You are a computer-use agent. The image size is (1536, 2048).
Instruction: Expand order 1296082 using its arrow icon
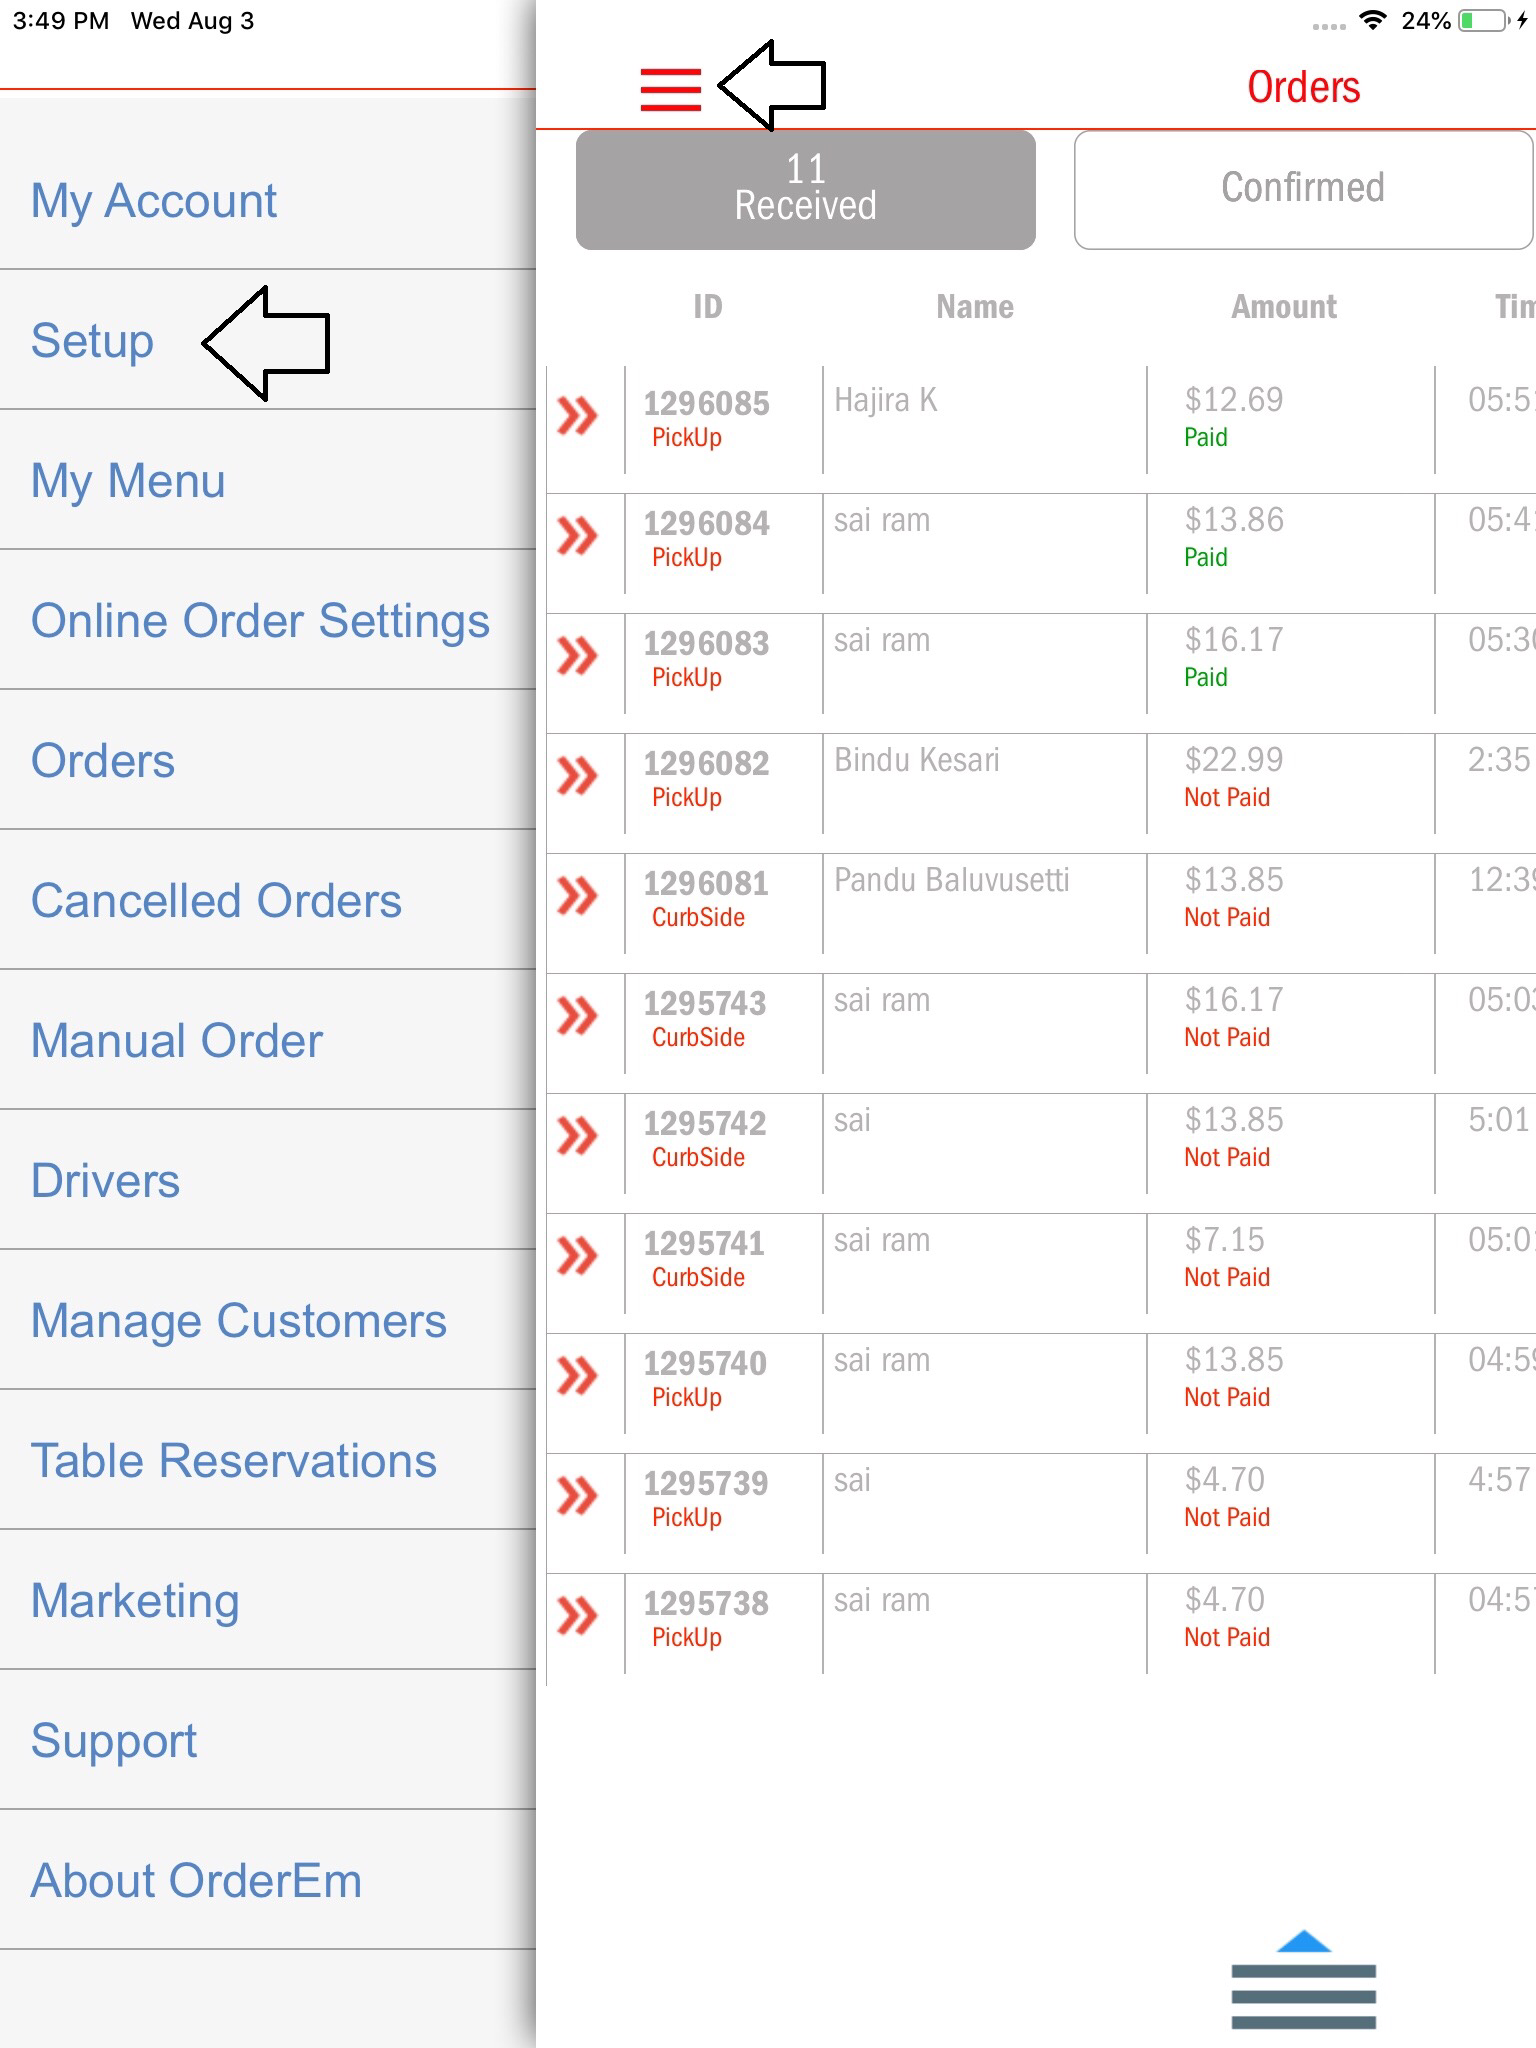(577, 776)
